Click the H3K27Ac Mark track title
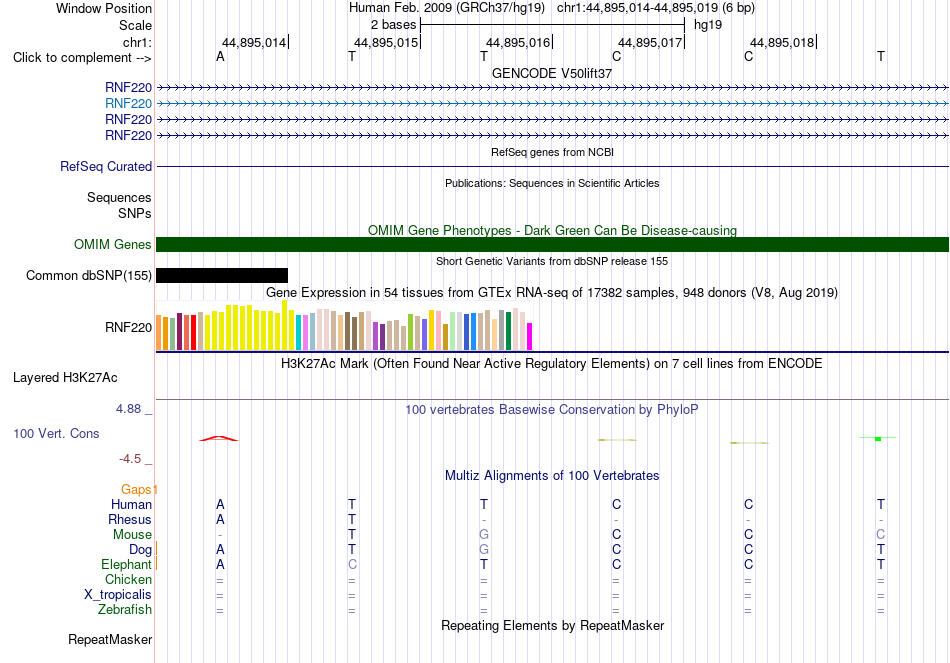The image size is (950, 663). pyautogui.click(x=552, y=364)
